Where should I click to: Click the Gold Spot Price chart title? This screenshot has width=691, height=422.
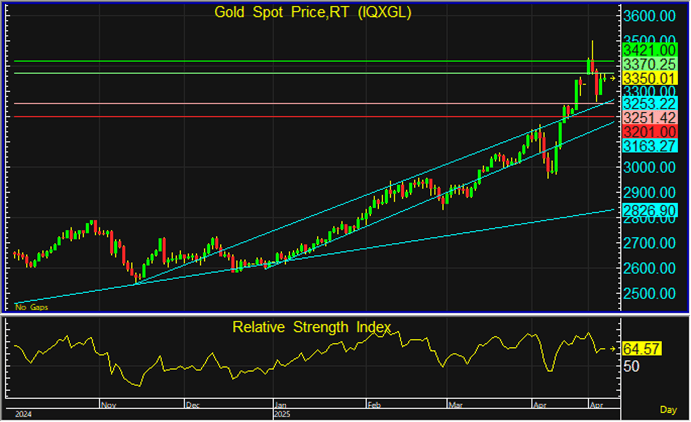pos(313,13)
